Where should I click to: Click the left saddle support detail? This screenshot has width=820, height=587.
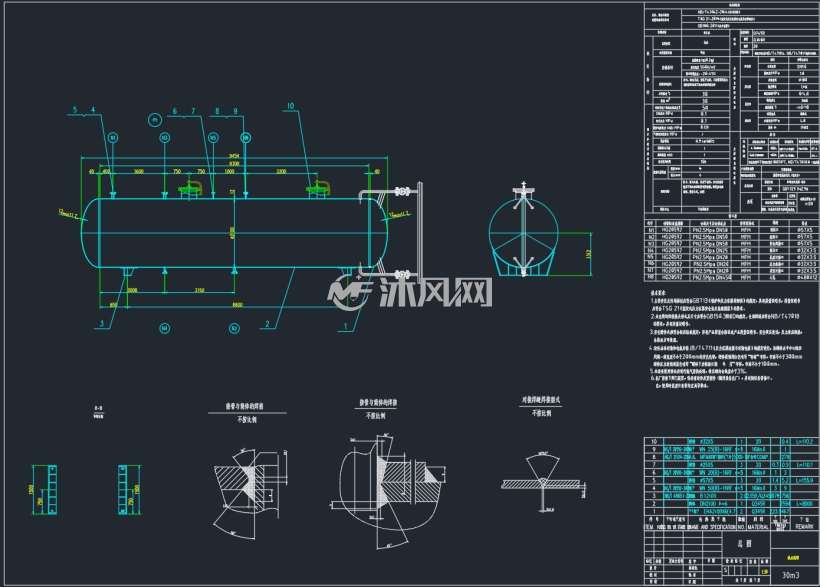pos(52,489)
